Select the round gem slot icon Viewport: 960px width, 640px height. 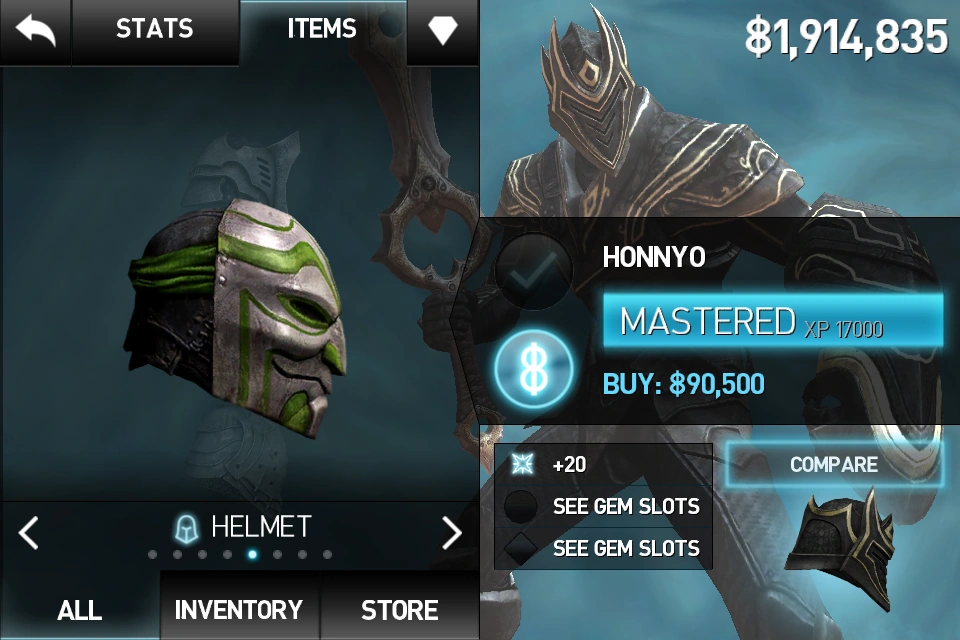[520, 506]
